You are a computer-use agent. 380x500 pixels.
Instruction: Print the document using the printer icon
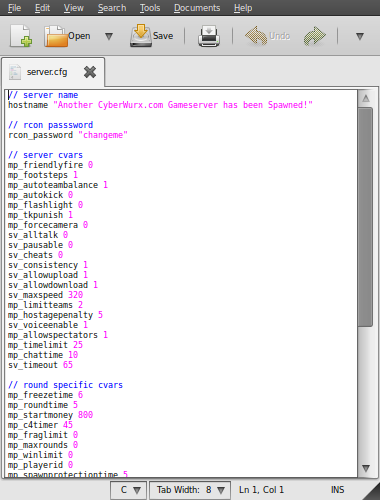click(209, 36)
